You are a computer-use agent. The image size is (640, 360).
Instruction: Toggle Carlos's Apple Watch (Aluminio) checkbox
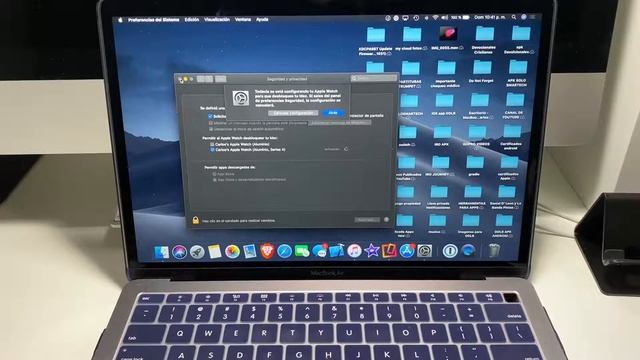pyautogui.click(x=212, y=144)
